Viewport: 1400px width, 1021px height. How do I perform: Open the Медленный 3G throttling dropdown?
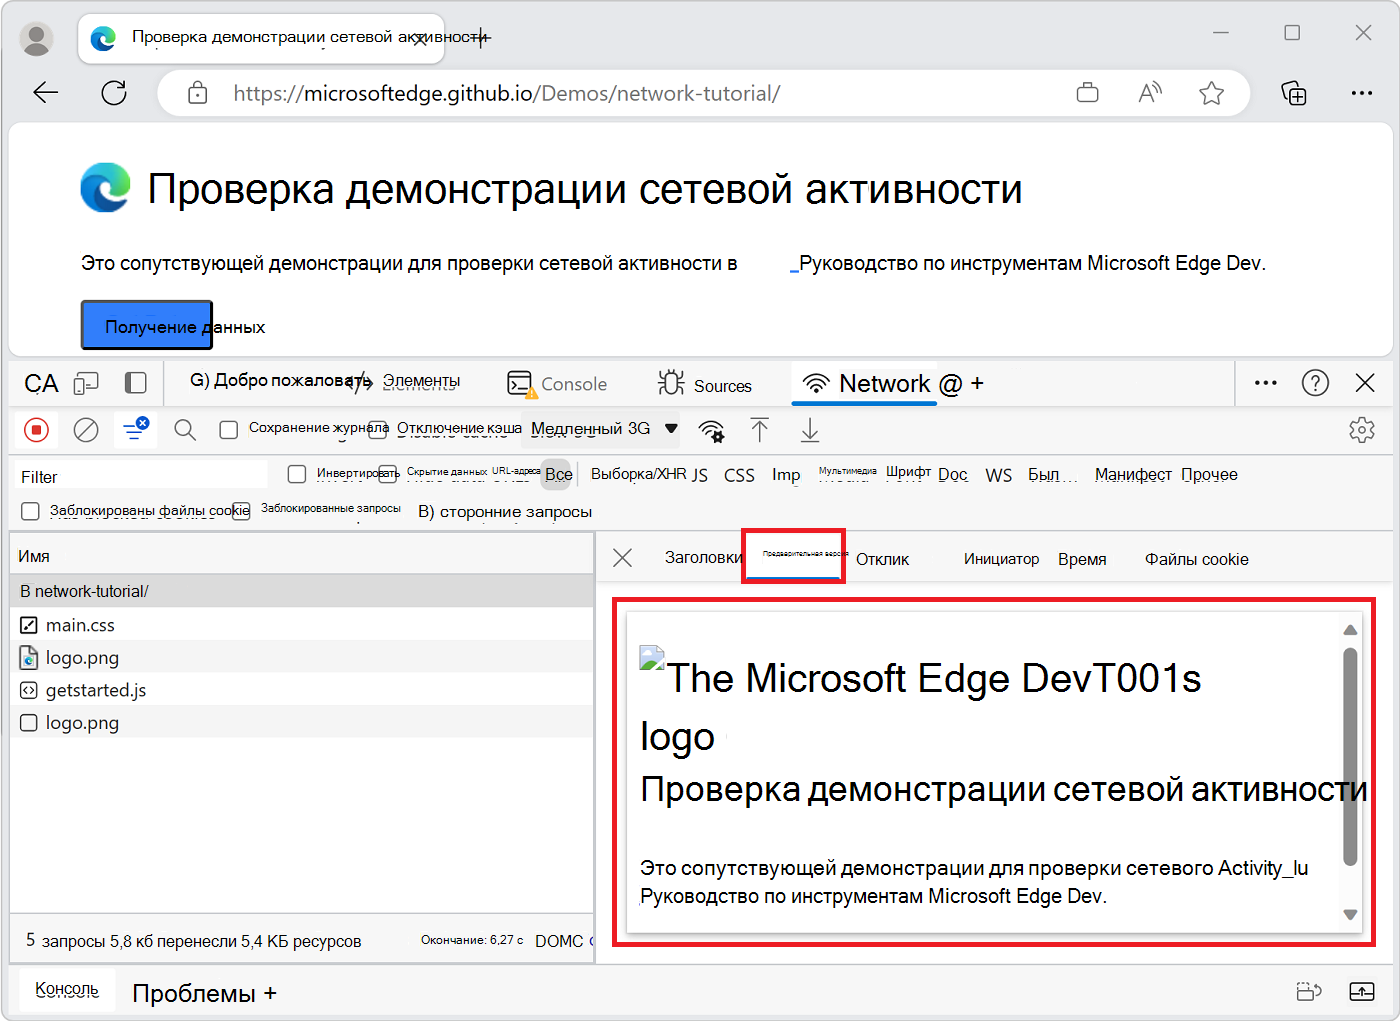[x=604, y=429]
